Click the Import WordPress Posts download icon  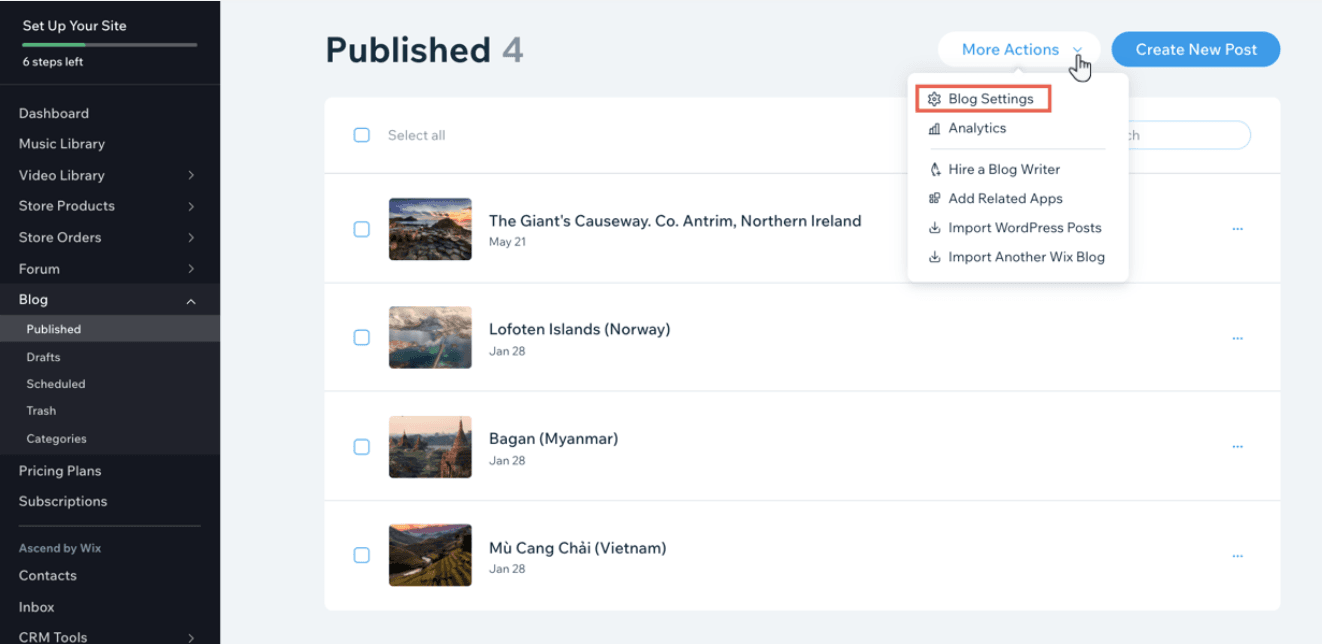[934, 227]
